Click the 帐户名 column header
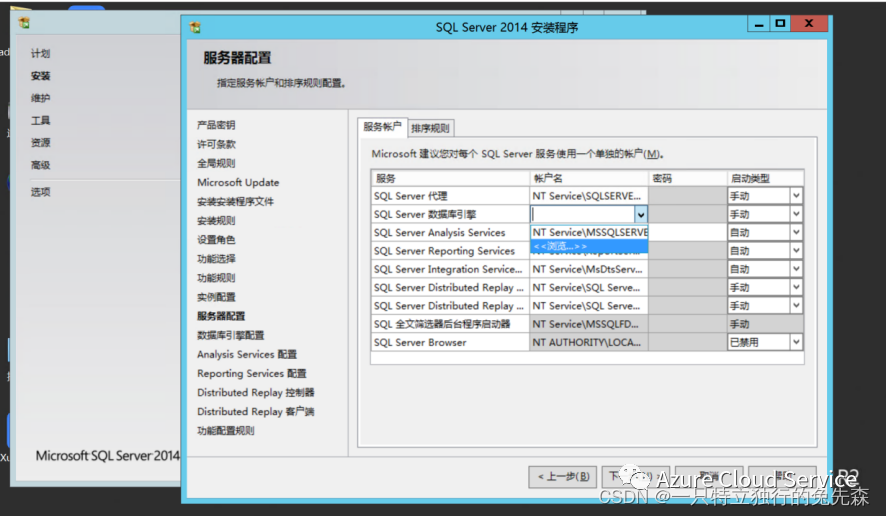Screen dimensions: 886x516 (x=589, y=178)
